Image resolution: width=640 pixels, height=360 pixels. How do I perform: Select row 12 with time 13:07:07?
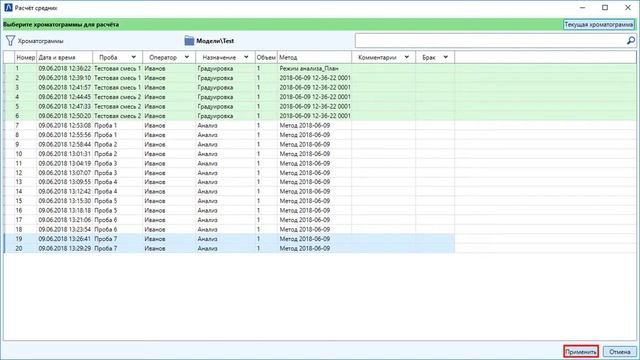229,173
